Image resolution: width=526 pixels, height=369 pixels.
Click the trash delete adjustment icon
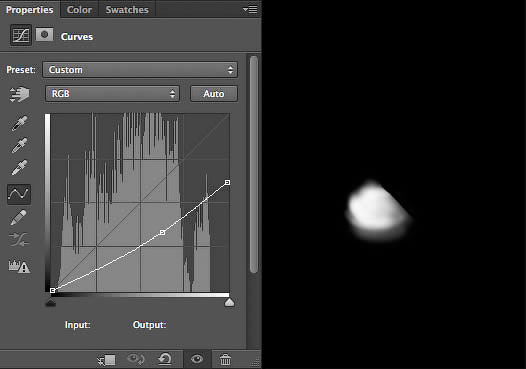pos(225,359)
